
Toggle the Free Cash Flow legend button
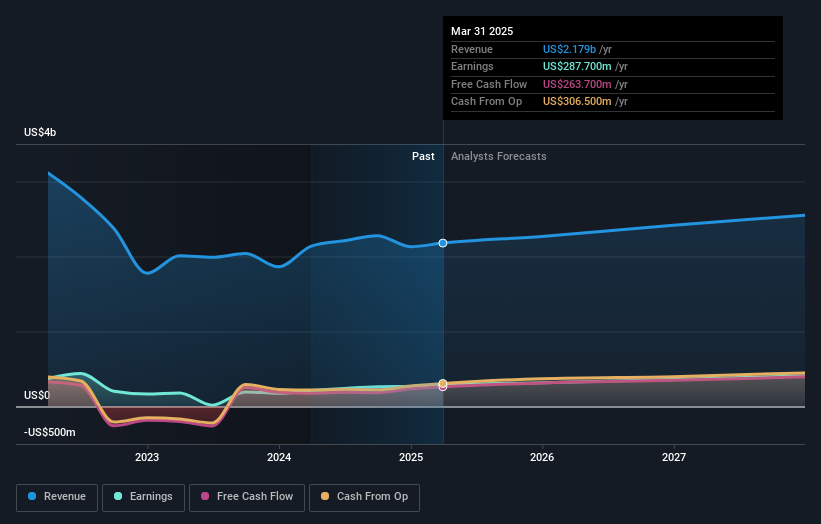(247, 497)
